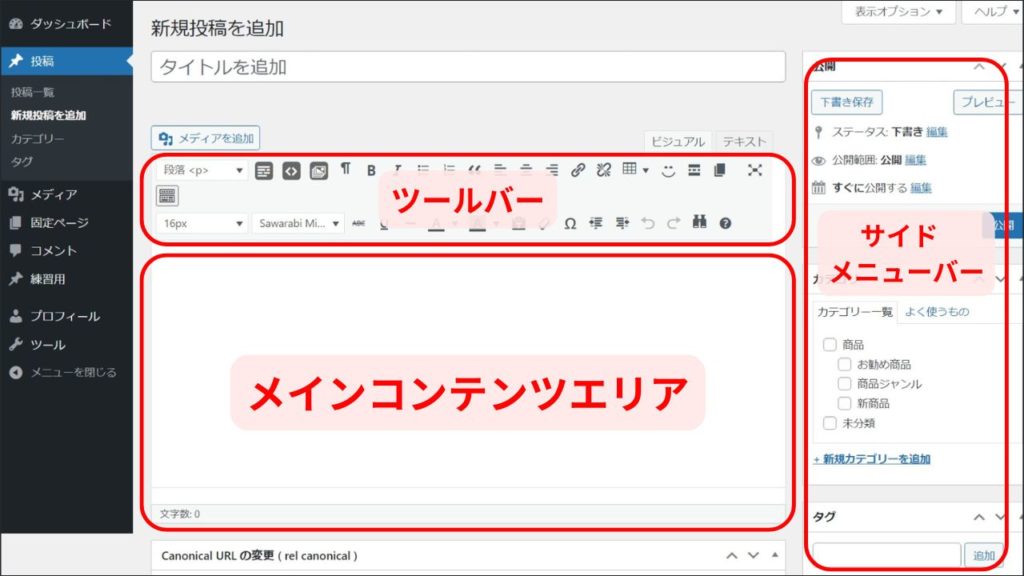
Task: Click the source code angle brackets icon
Action: pyautogui.click(x=291, y=171)
